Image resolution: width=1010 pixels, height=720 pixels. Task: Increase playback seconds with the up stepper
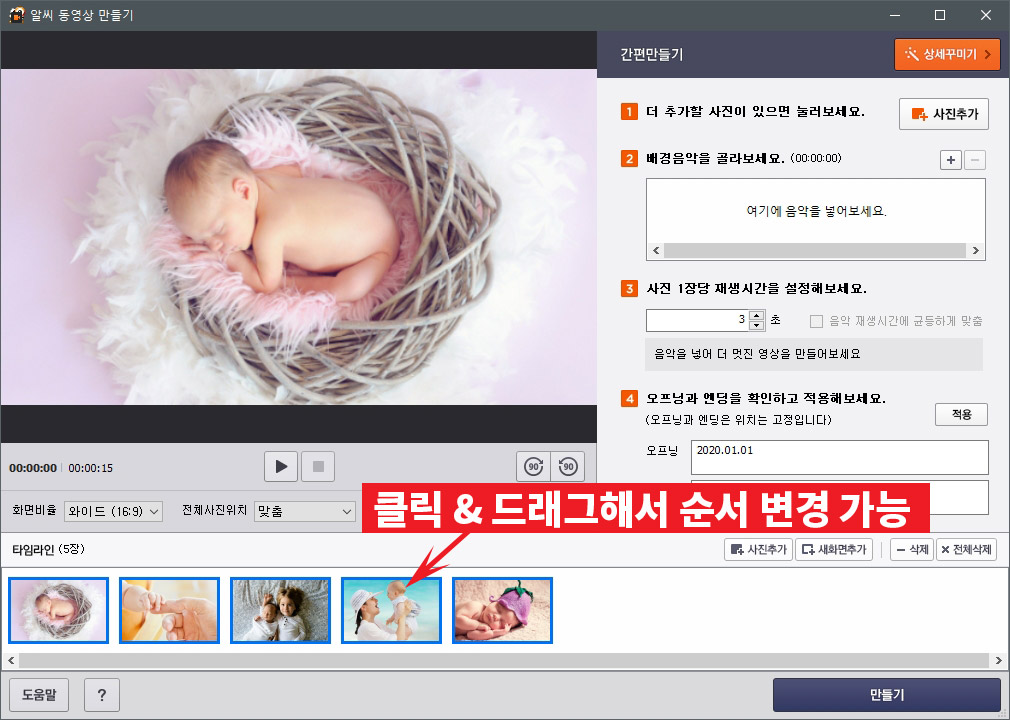click(x=758, y=316)
